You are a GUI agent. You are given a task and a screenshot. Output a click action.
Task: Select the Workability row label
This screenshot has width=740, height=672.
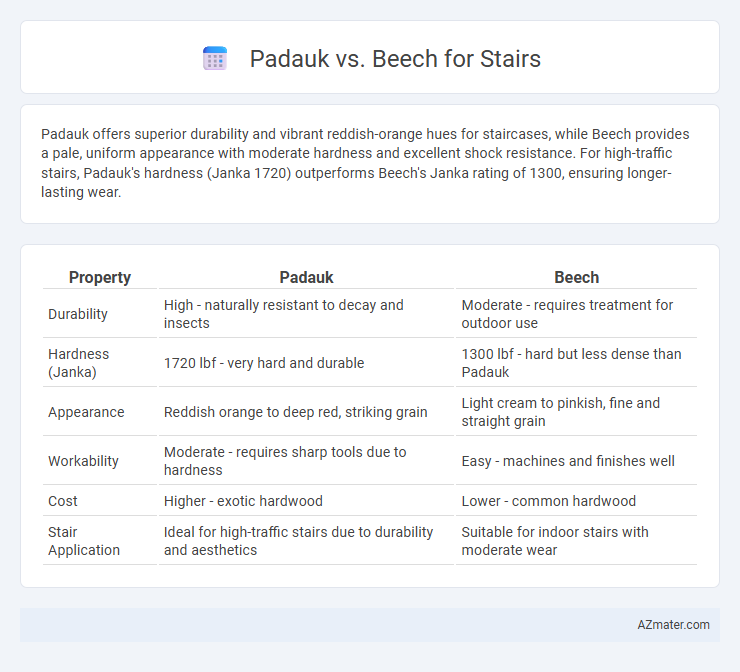point(83,461)
